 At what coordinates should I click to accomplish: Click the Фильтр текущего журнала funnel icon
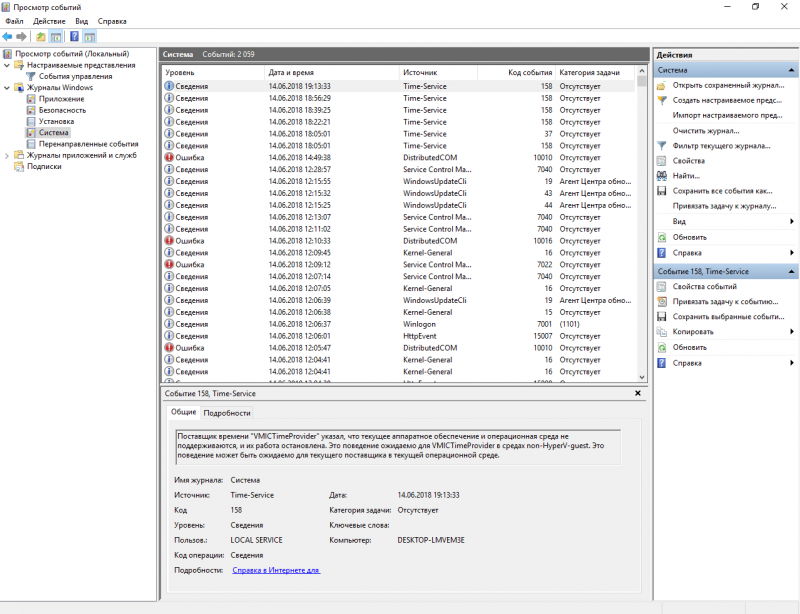[662, 146]
